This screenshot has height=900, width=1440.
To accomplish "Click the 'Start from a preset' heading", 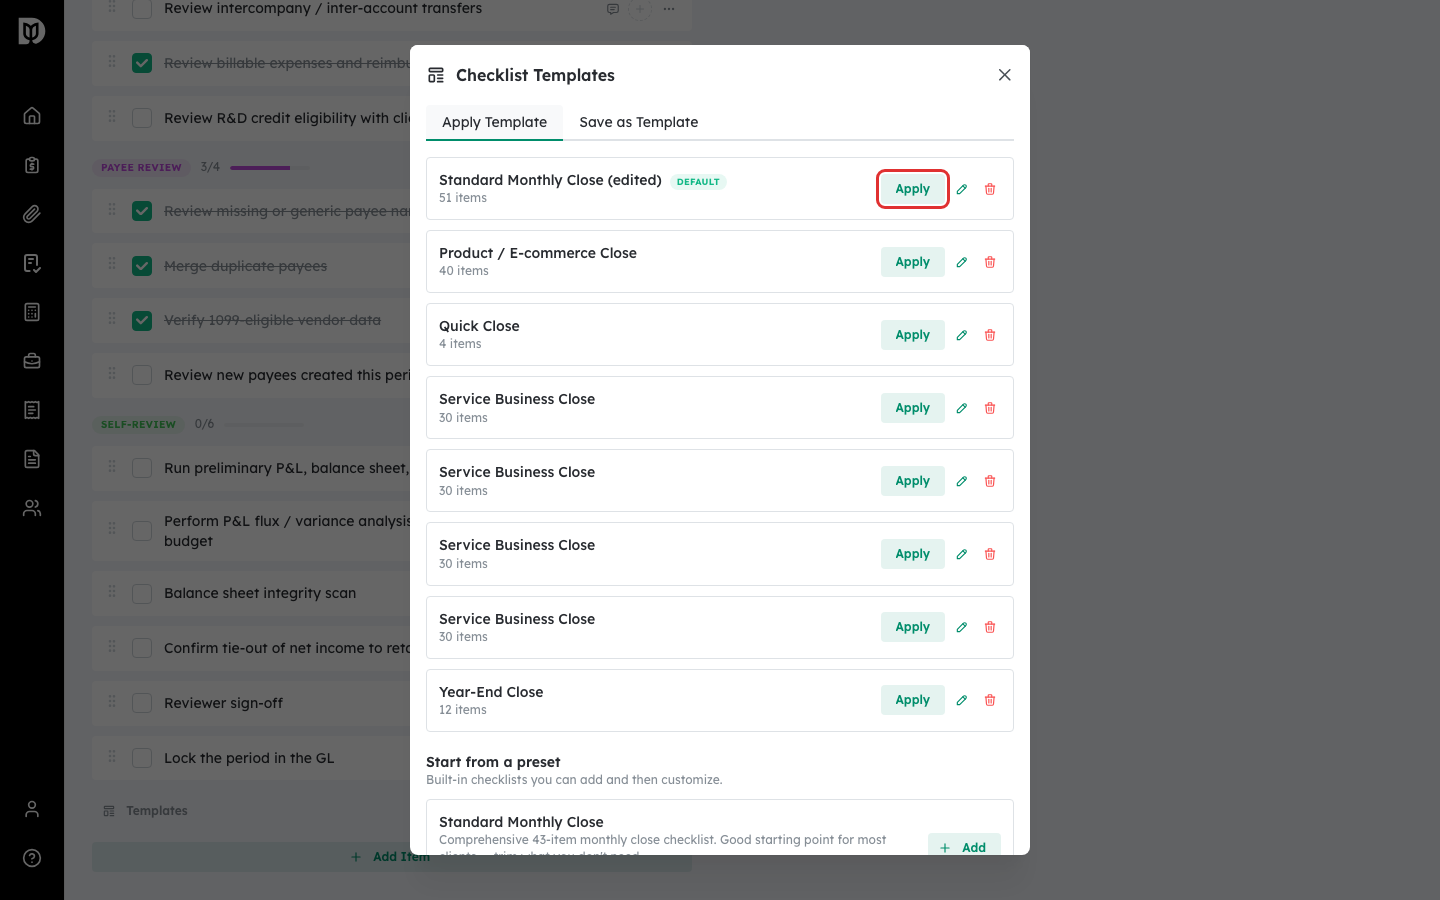I will (x=493, y=762).
